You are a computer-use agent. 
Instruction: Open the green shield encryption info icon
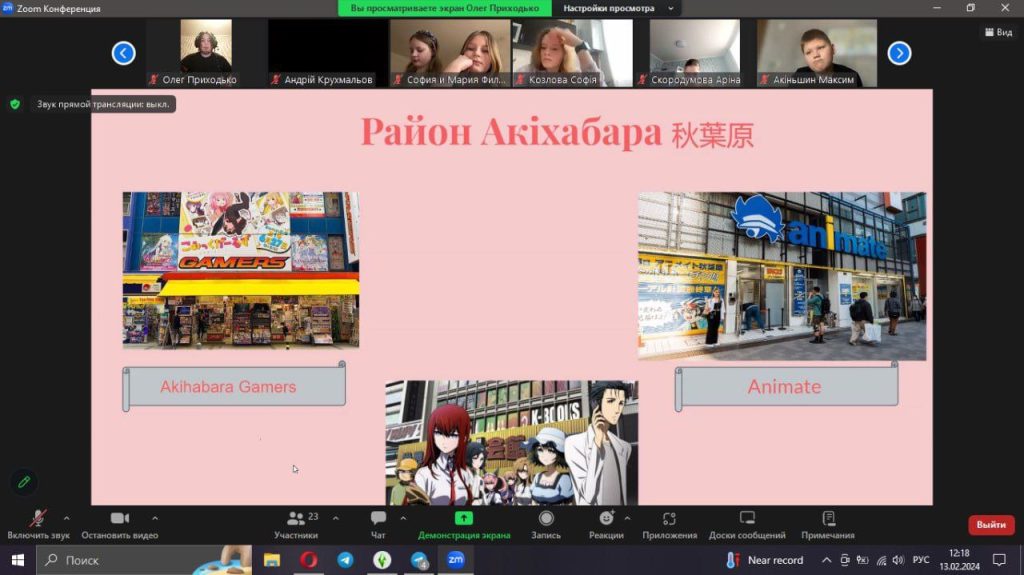point(15,104)
